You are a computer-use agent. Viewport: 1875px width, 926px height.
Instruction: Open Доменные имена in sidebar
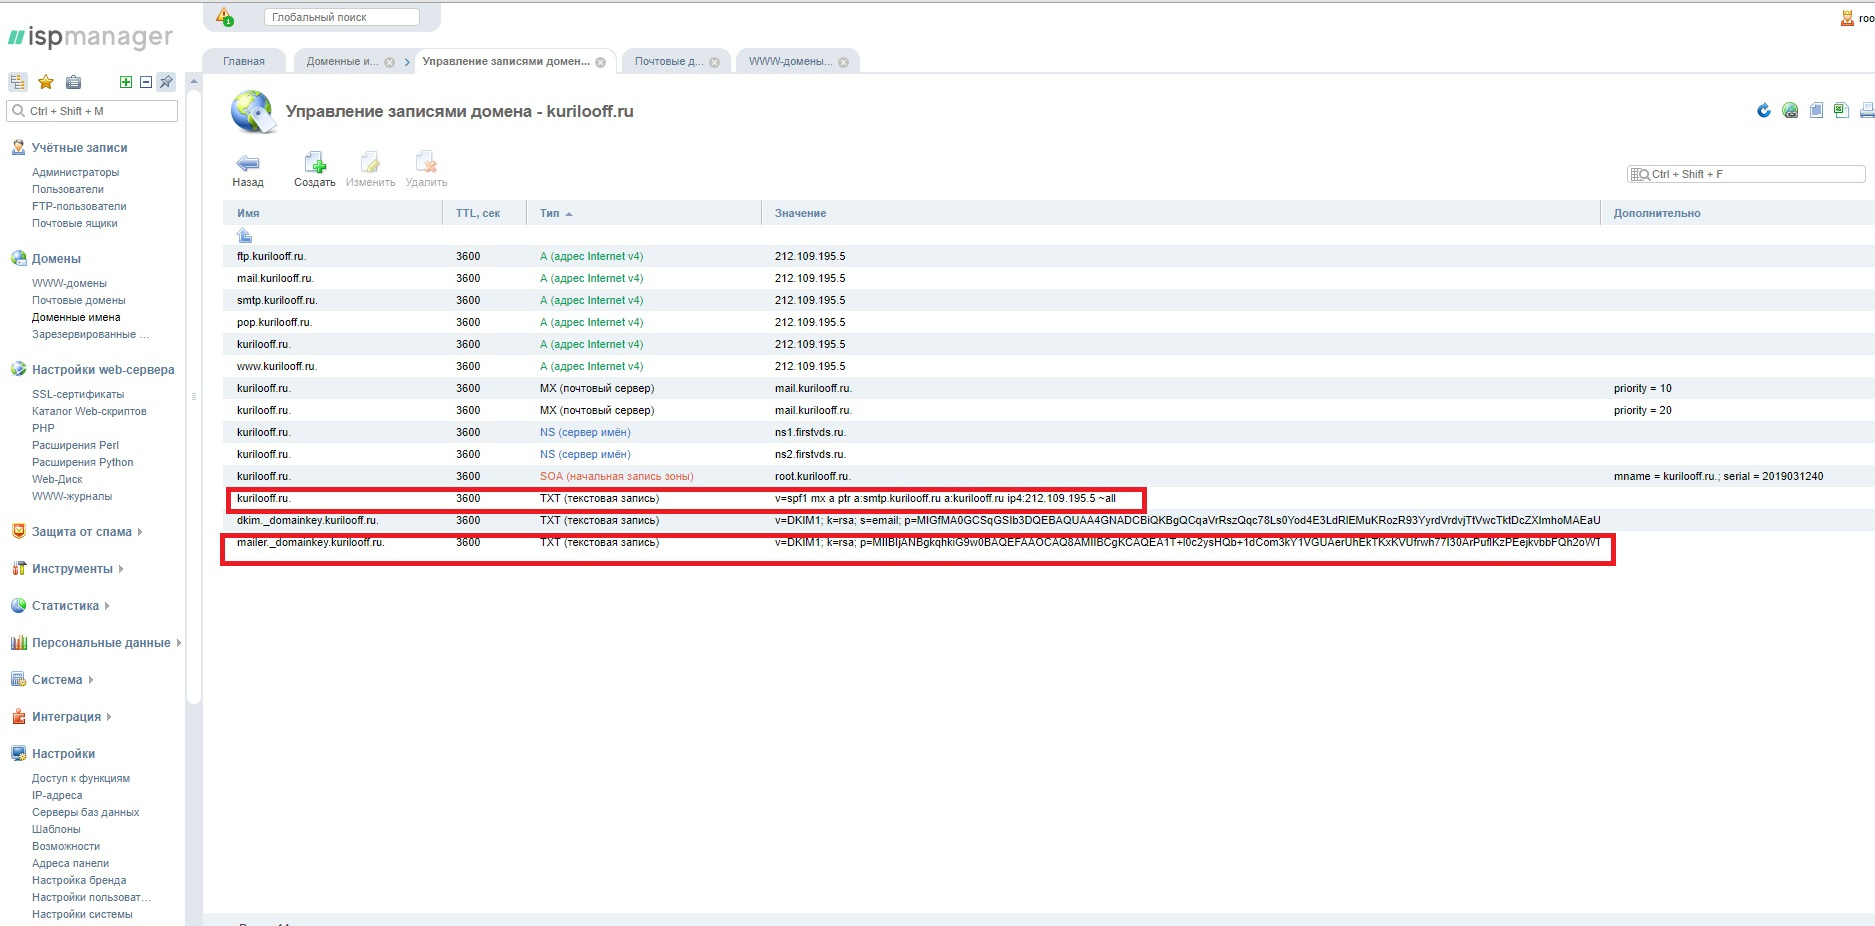pos(76,317)
